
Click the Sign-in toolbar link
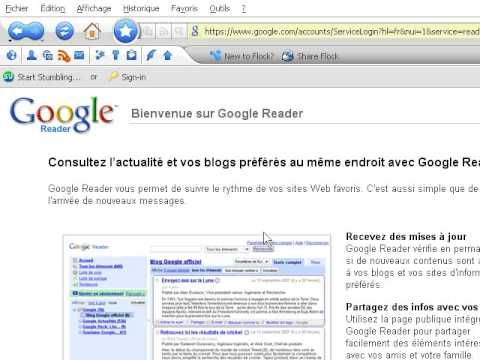(133, 77)
